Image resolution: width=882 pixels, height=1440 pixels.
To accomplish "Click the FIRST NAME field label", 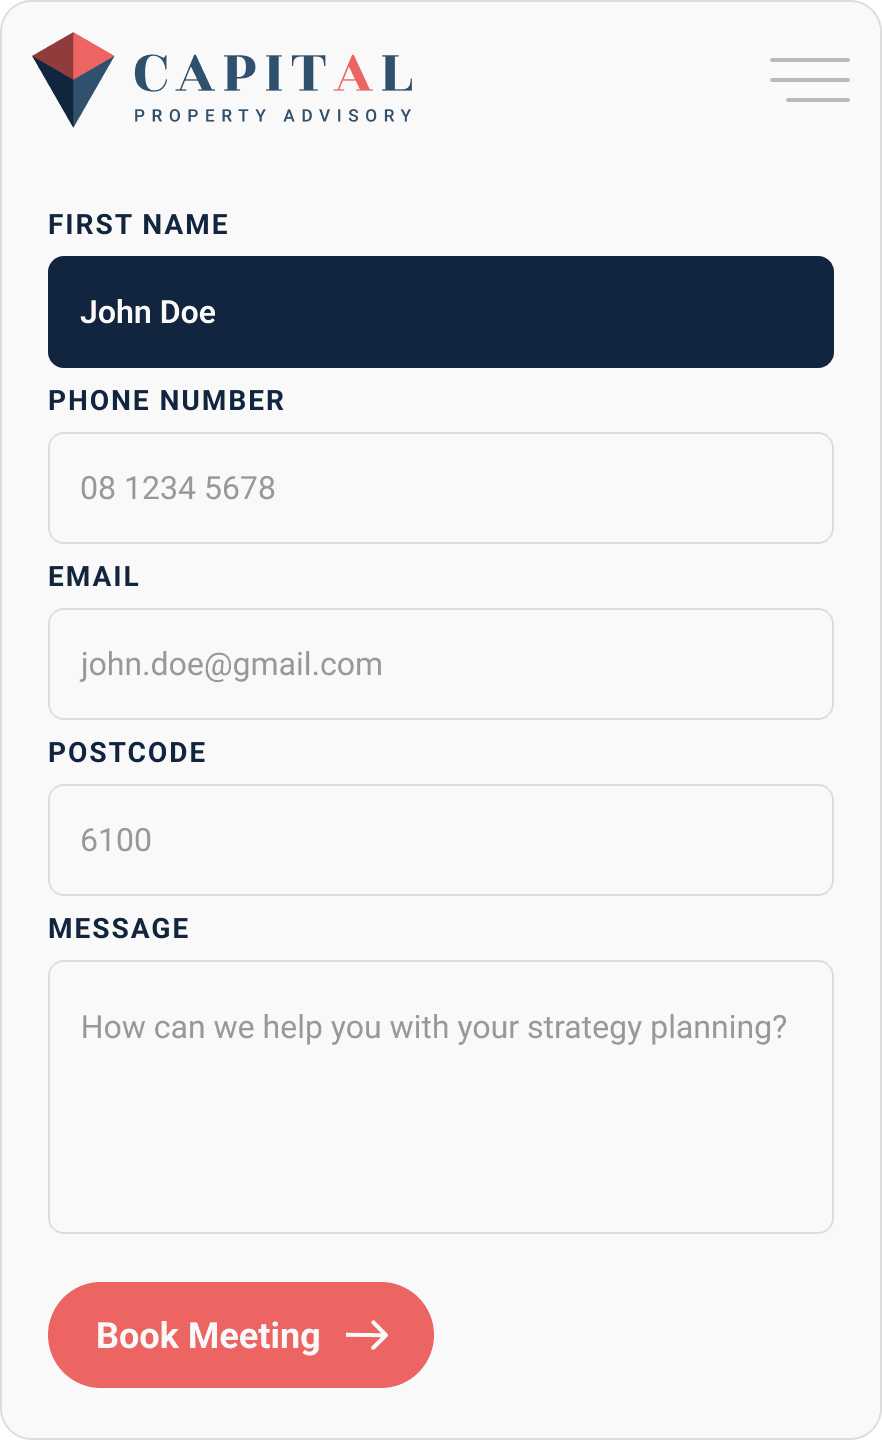I will [138, 225].
